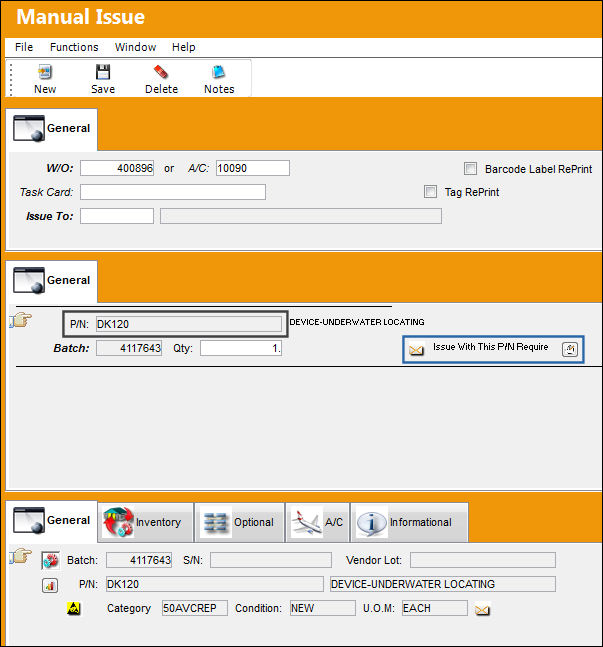Viewport: 603px width, 647px height.
Task: Click the Qty input field
Action: click(241, 348)
